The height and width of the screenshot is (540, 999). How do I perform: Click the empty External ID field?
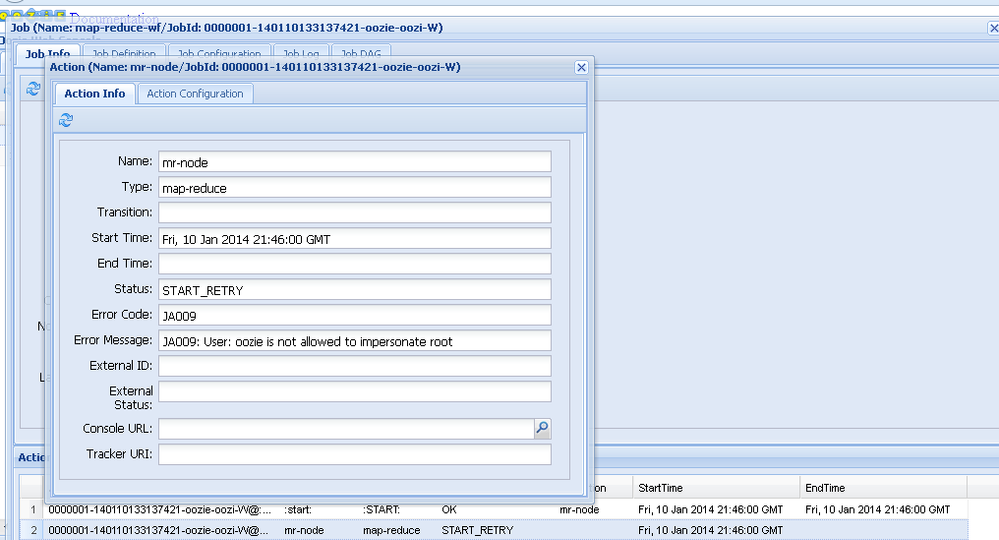point(355,366)
